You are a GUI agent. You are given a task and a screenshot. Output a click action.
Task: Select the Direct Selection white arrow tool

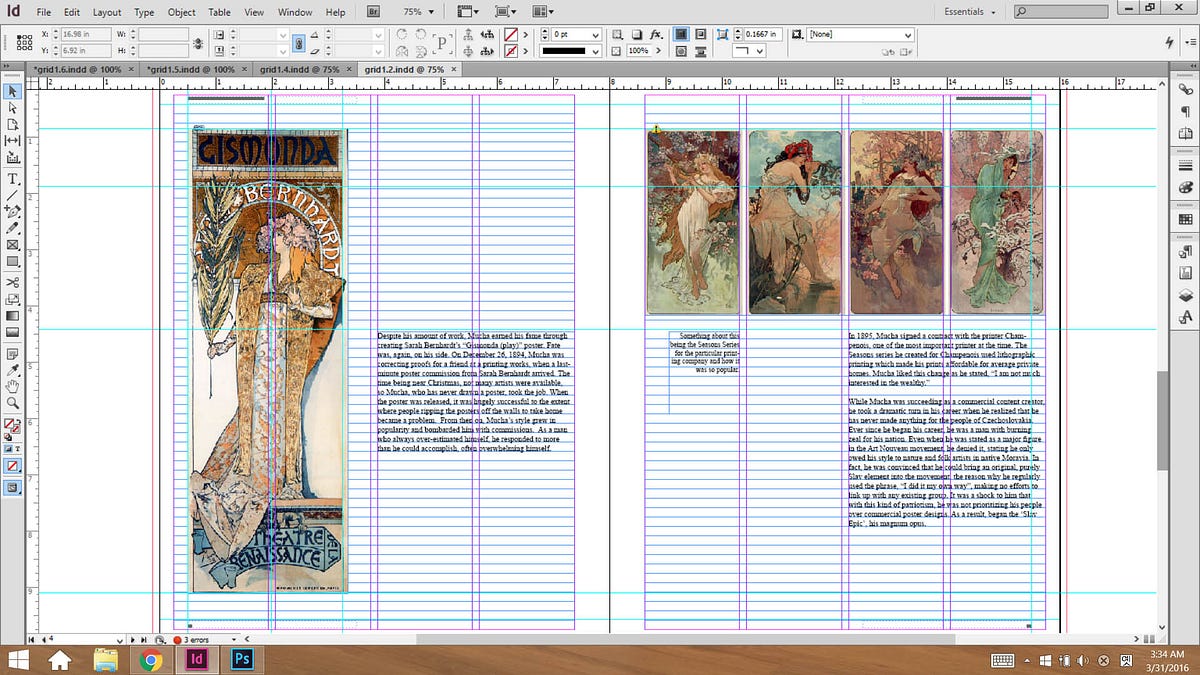(13, 107)
